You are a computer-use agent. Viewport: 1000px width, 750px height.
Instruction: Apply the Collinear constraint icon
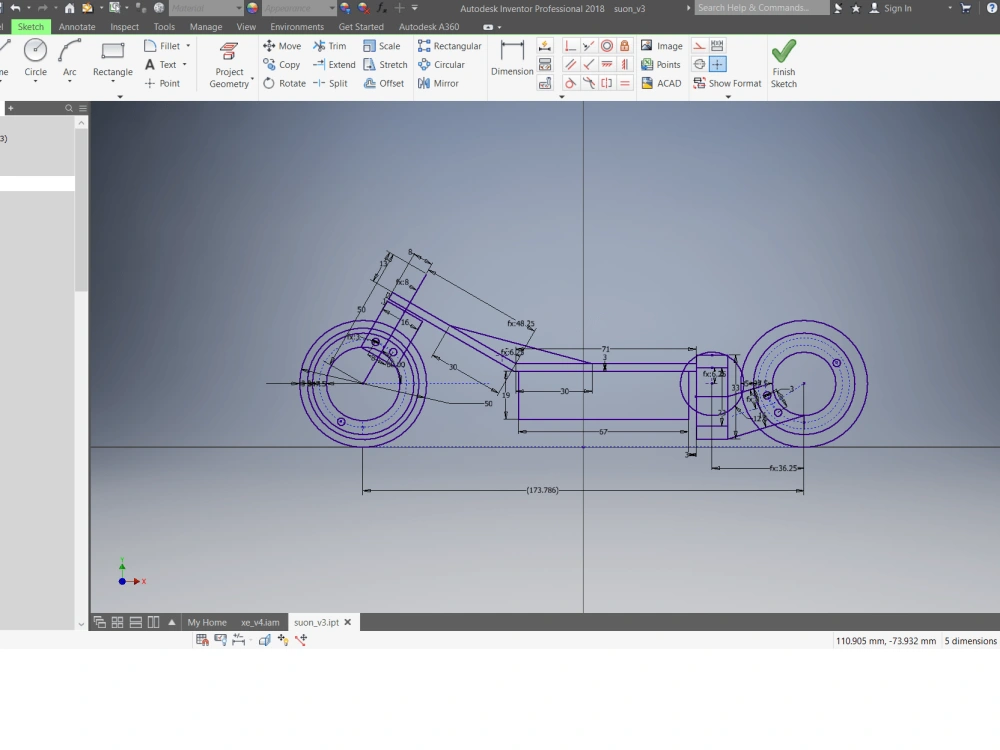coord(589,46)
